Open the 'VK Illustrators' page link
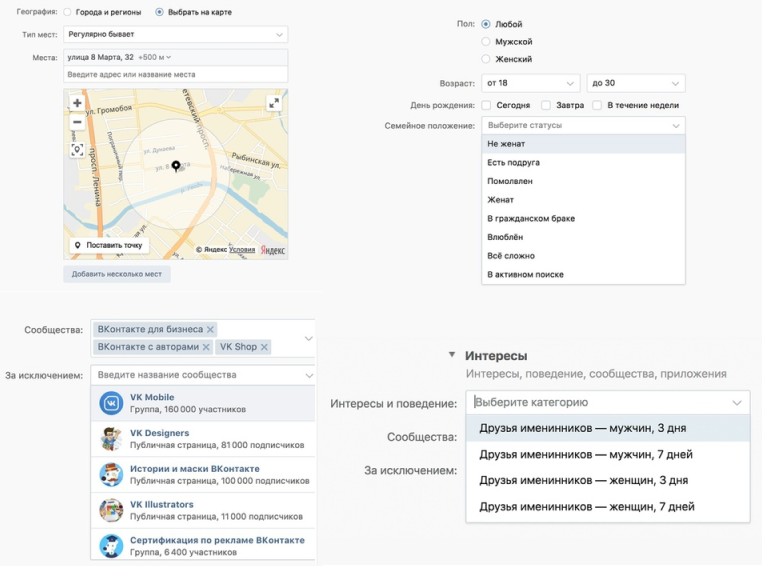762x566 pixels. pyautogui.click(x=161, y=504)
